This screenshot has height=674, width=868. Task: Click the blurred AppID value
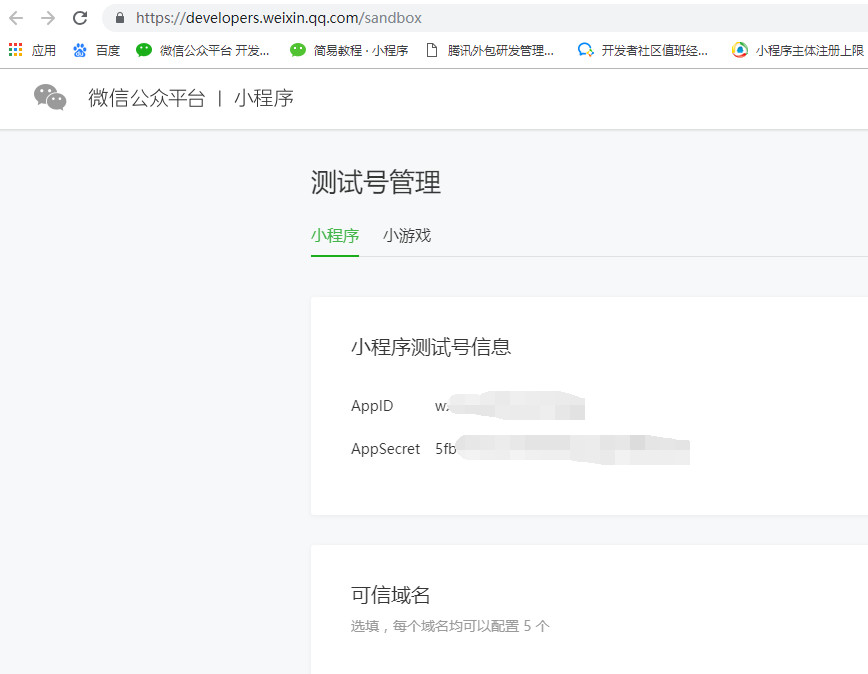tap(510, 406)
